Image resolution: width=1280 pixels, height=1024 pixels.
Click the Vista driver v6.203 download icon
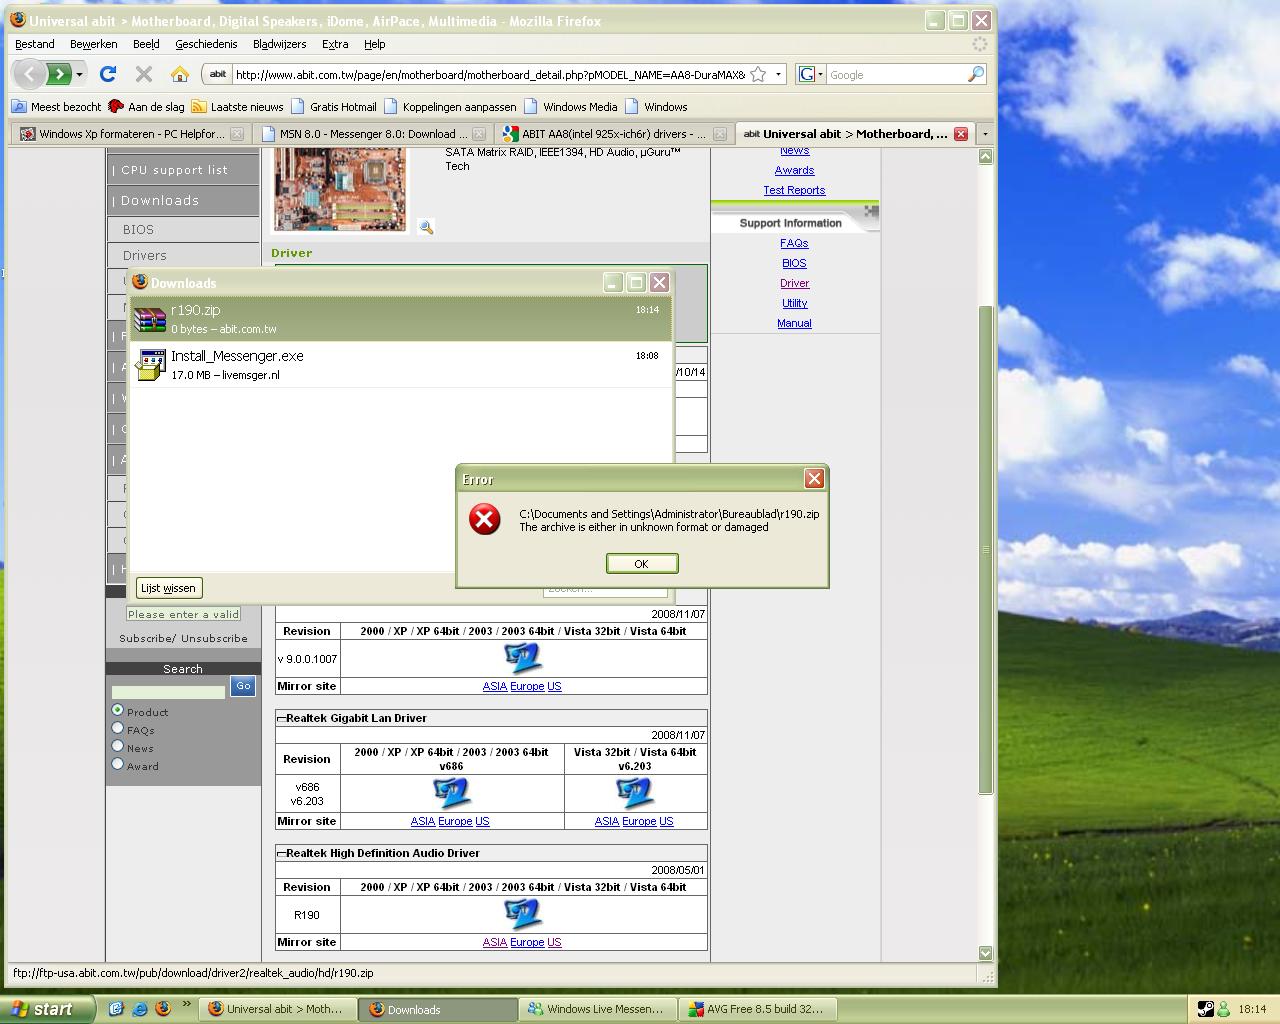tap(634, 792)
